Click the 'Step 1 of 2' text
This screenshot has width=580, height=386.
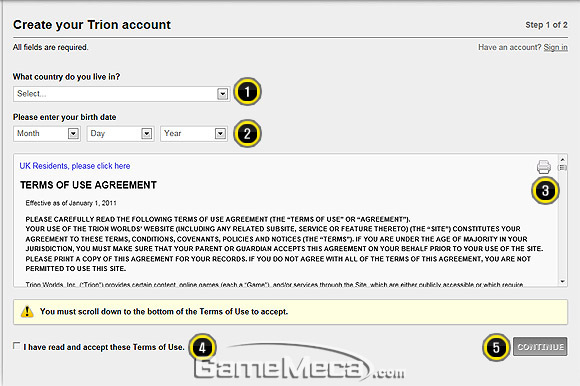pos(546,25)
